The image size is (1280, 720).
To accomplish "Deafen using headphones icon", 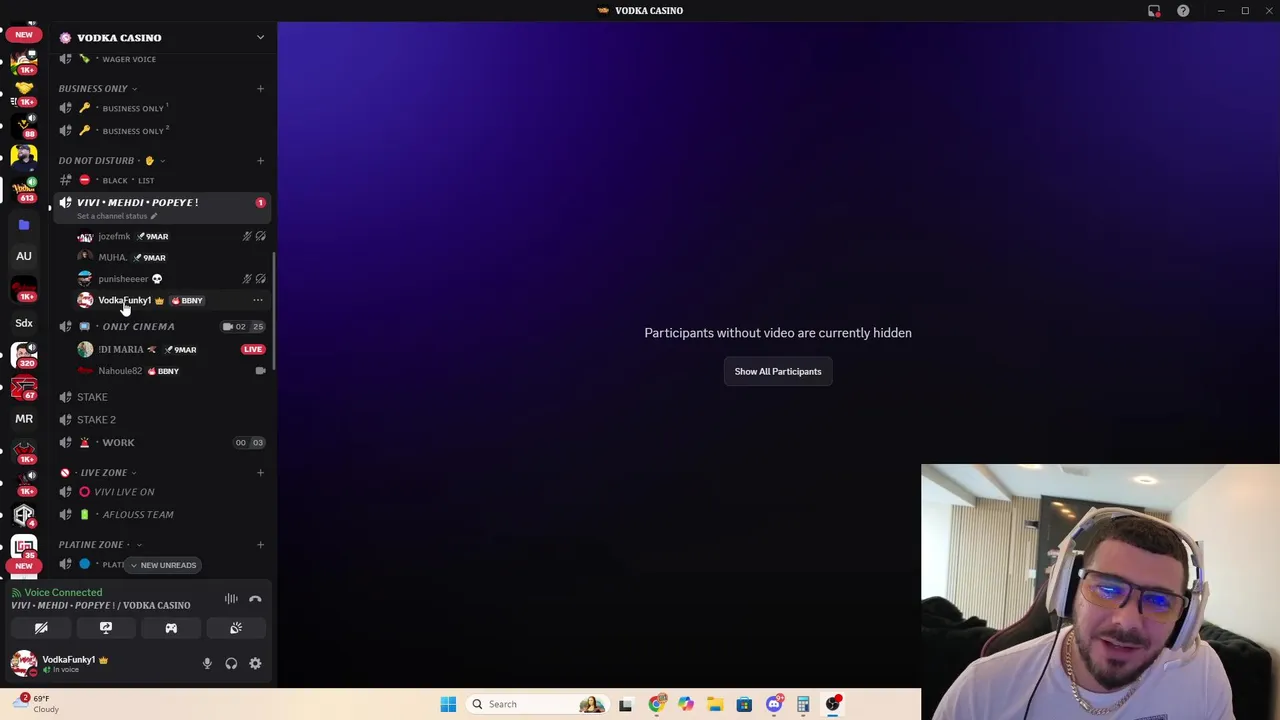I will pyautogui.click(x=231, y=663).
